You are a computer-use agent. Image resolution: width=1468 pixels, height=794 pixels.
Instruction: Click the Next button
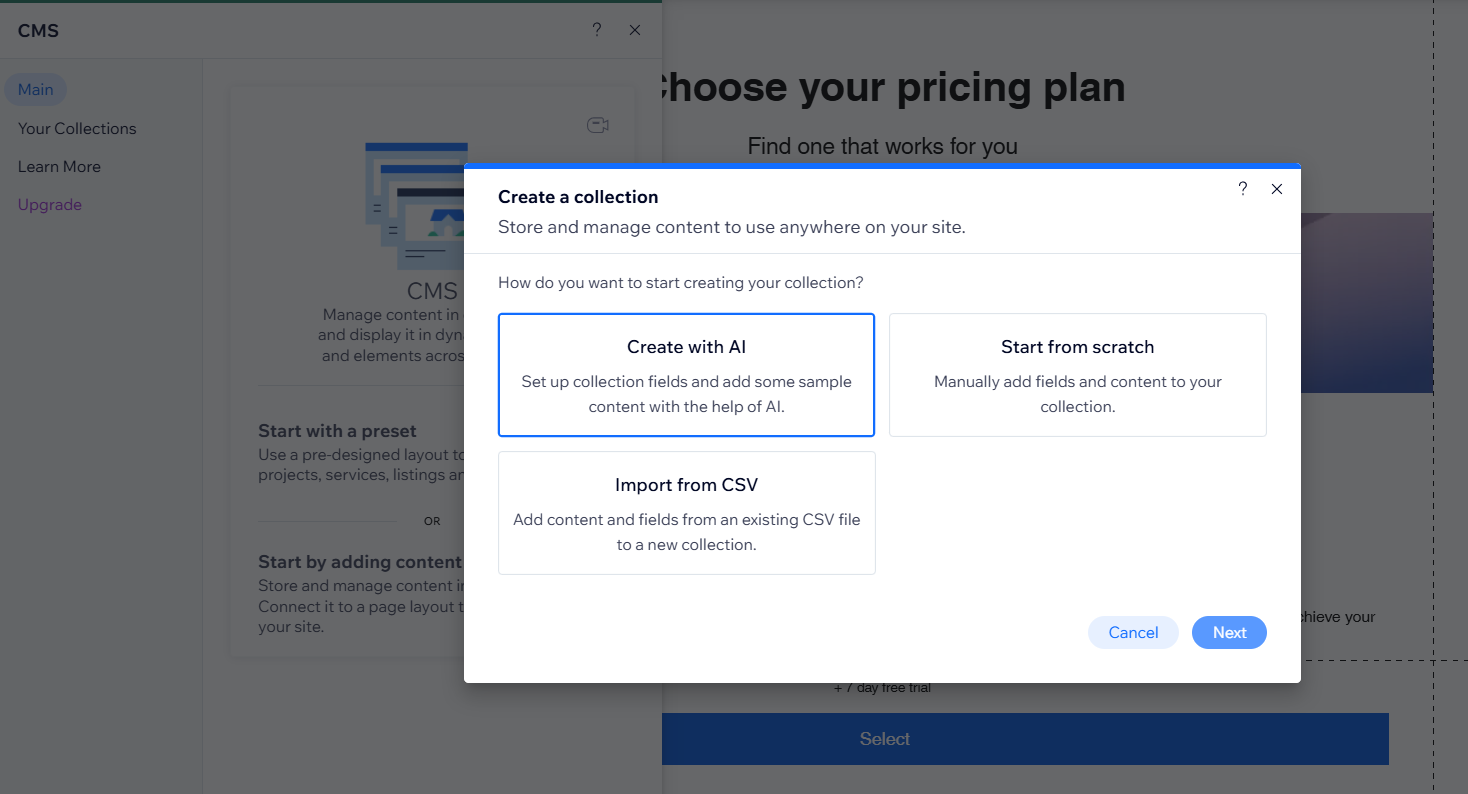click(x=1229, y=632)
